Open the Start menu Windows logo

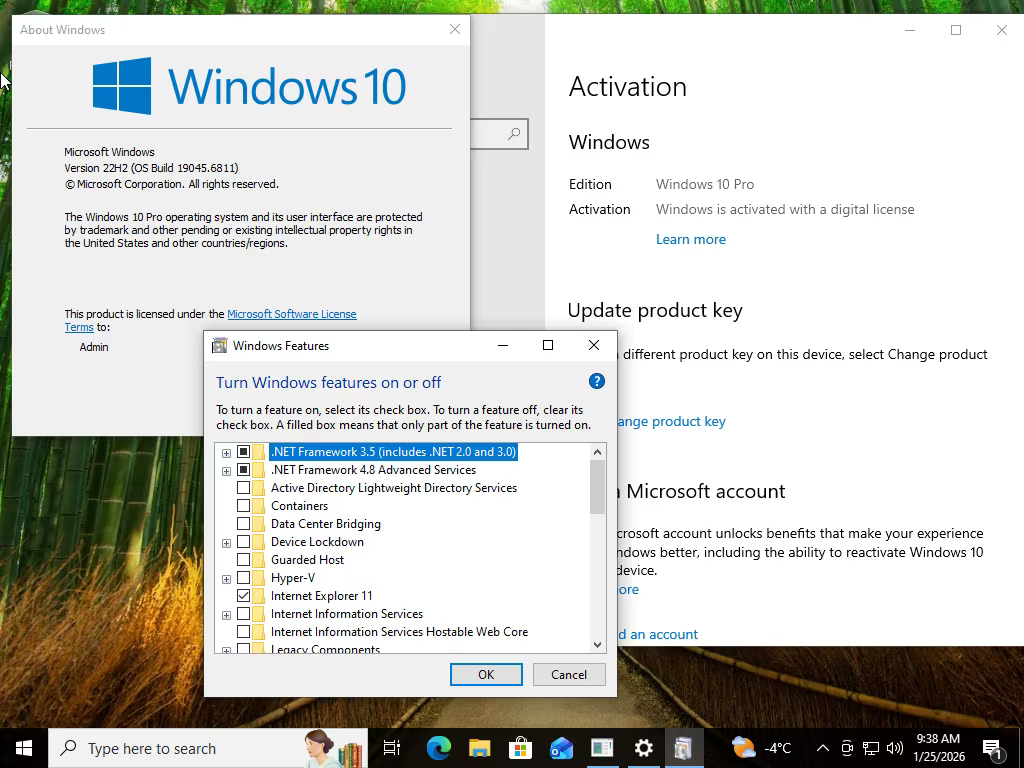coord(24,748)
